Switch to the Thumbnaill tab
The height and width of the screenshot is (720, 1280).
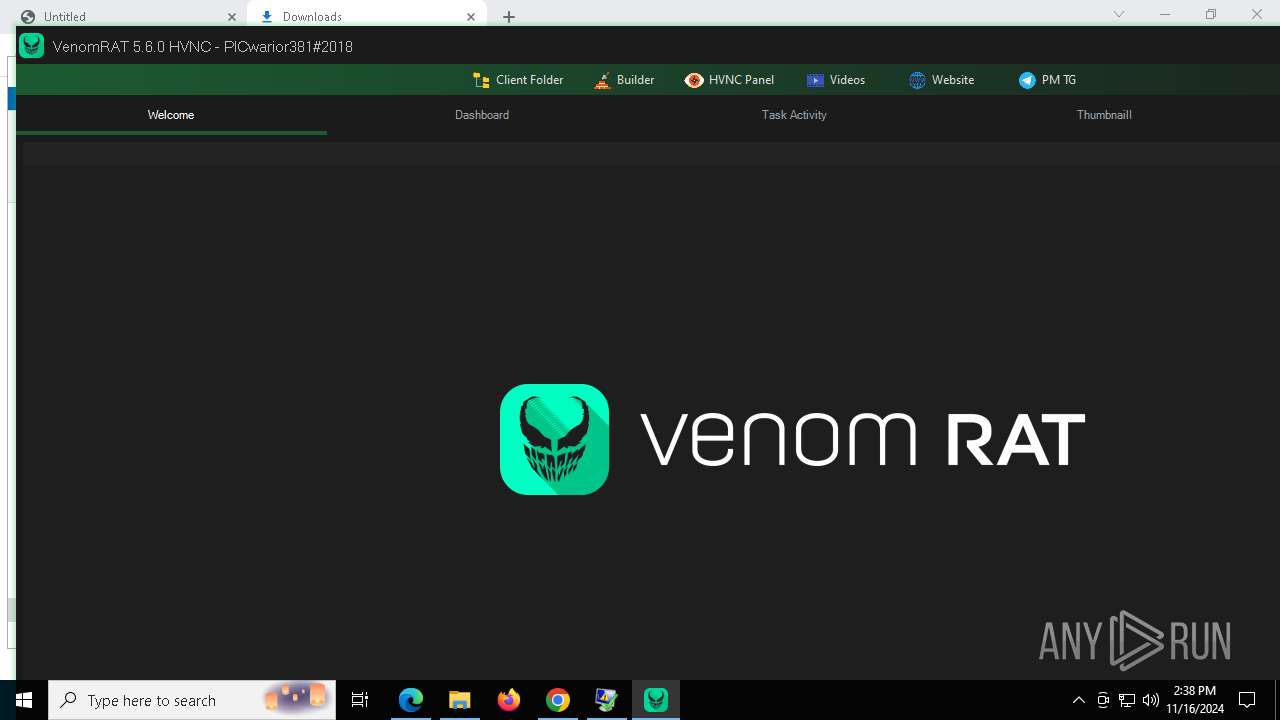1104,115
